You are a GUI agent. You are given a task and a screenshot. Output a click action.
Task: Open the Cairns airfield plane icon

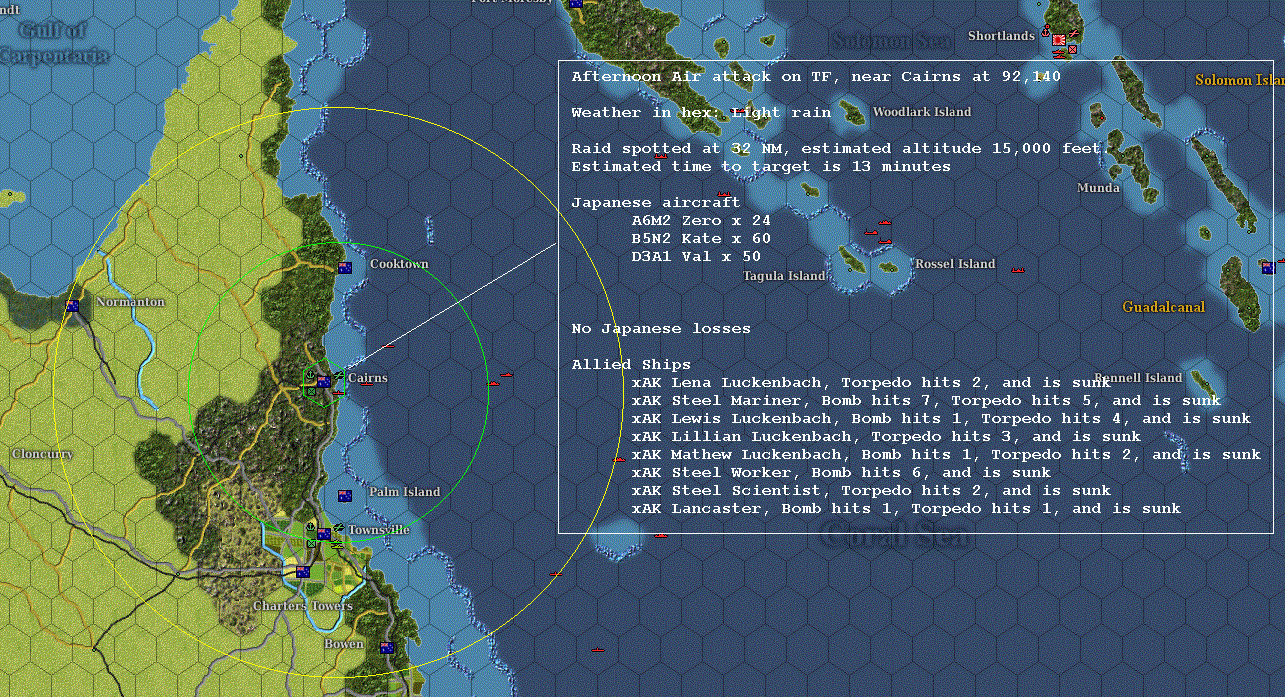click(x=339, y=375)
